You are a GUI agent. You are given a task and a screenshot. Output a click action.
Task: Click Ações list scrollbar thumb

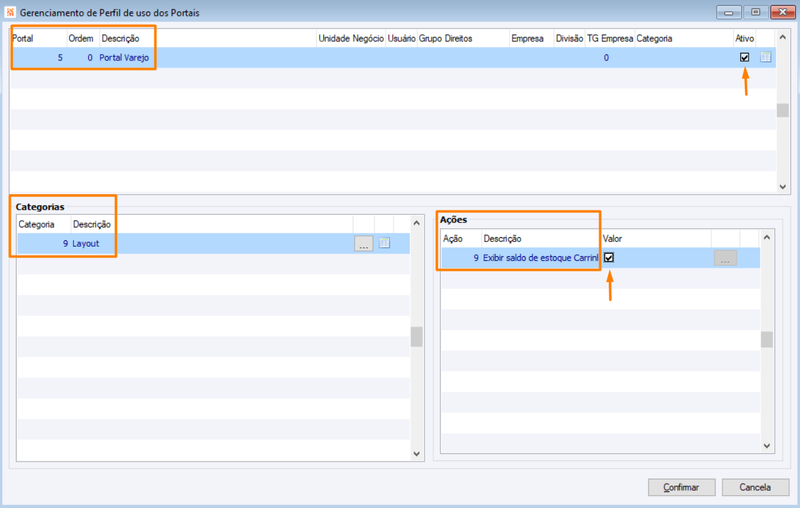pos(766,339)
